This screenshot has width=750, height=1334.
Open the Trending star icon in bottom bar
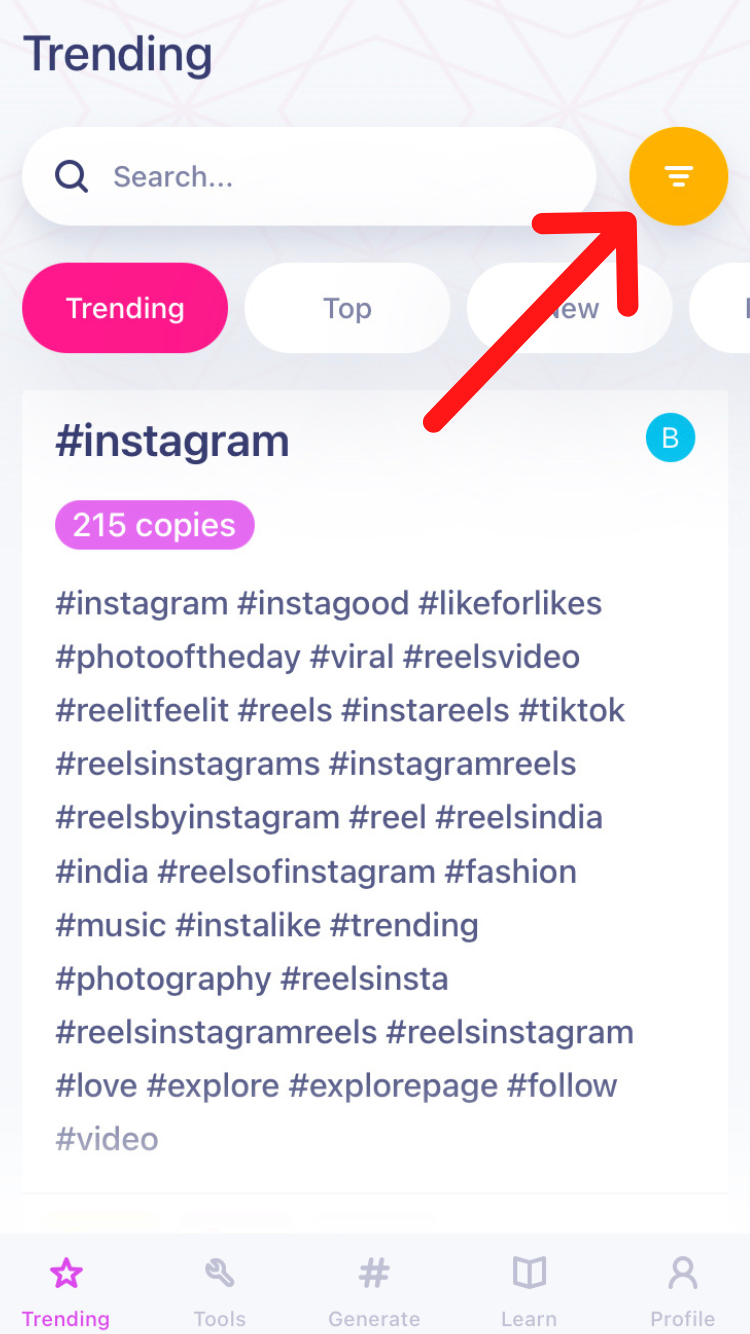point(66,1273)
